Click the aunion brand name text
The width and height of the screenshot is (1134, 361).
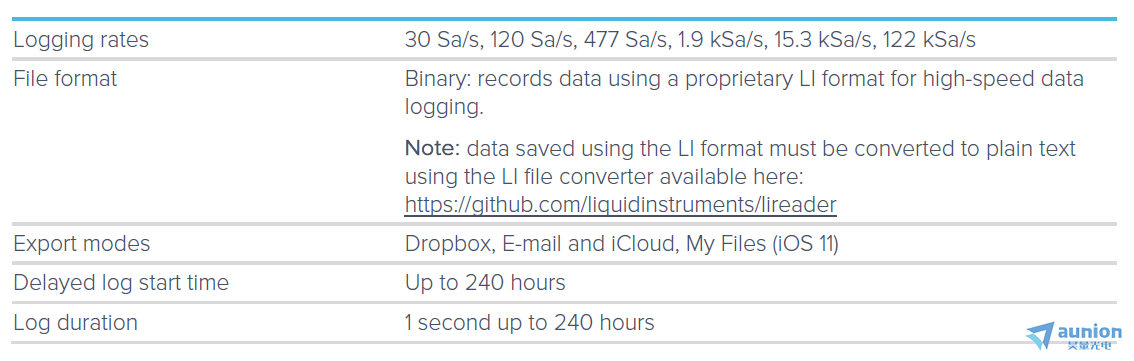[1089, 332]
